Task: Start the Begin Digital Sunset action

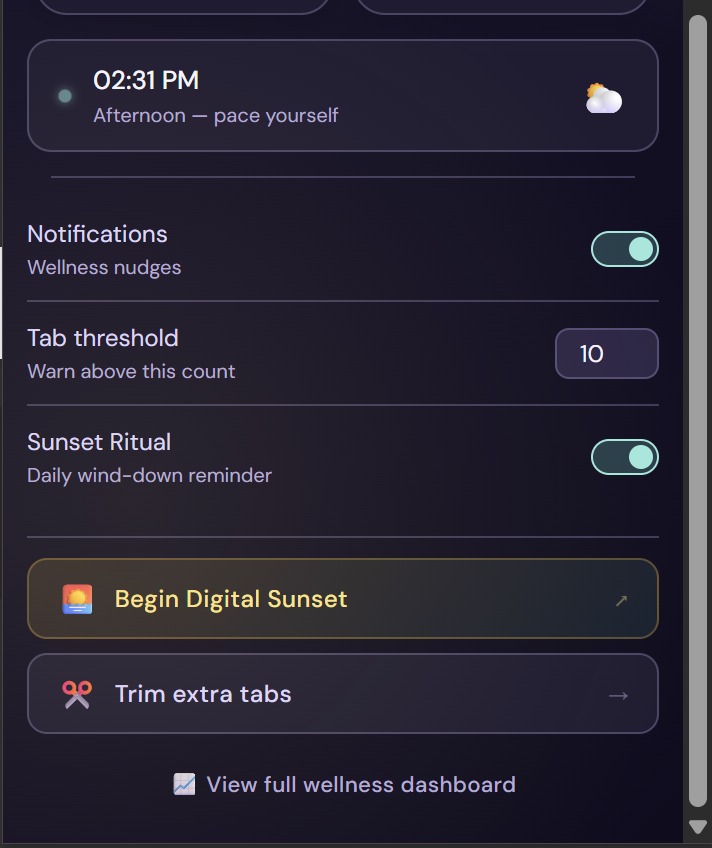Action: [x=343, y=599]
